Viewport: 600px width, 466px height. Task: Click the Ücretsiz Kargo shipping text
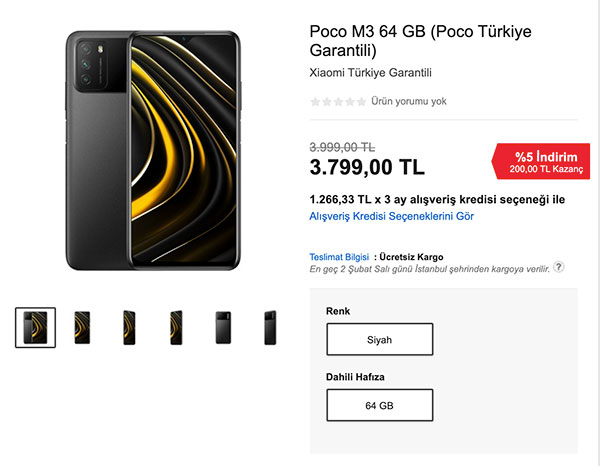tap(411, 256)
